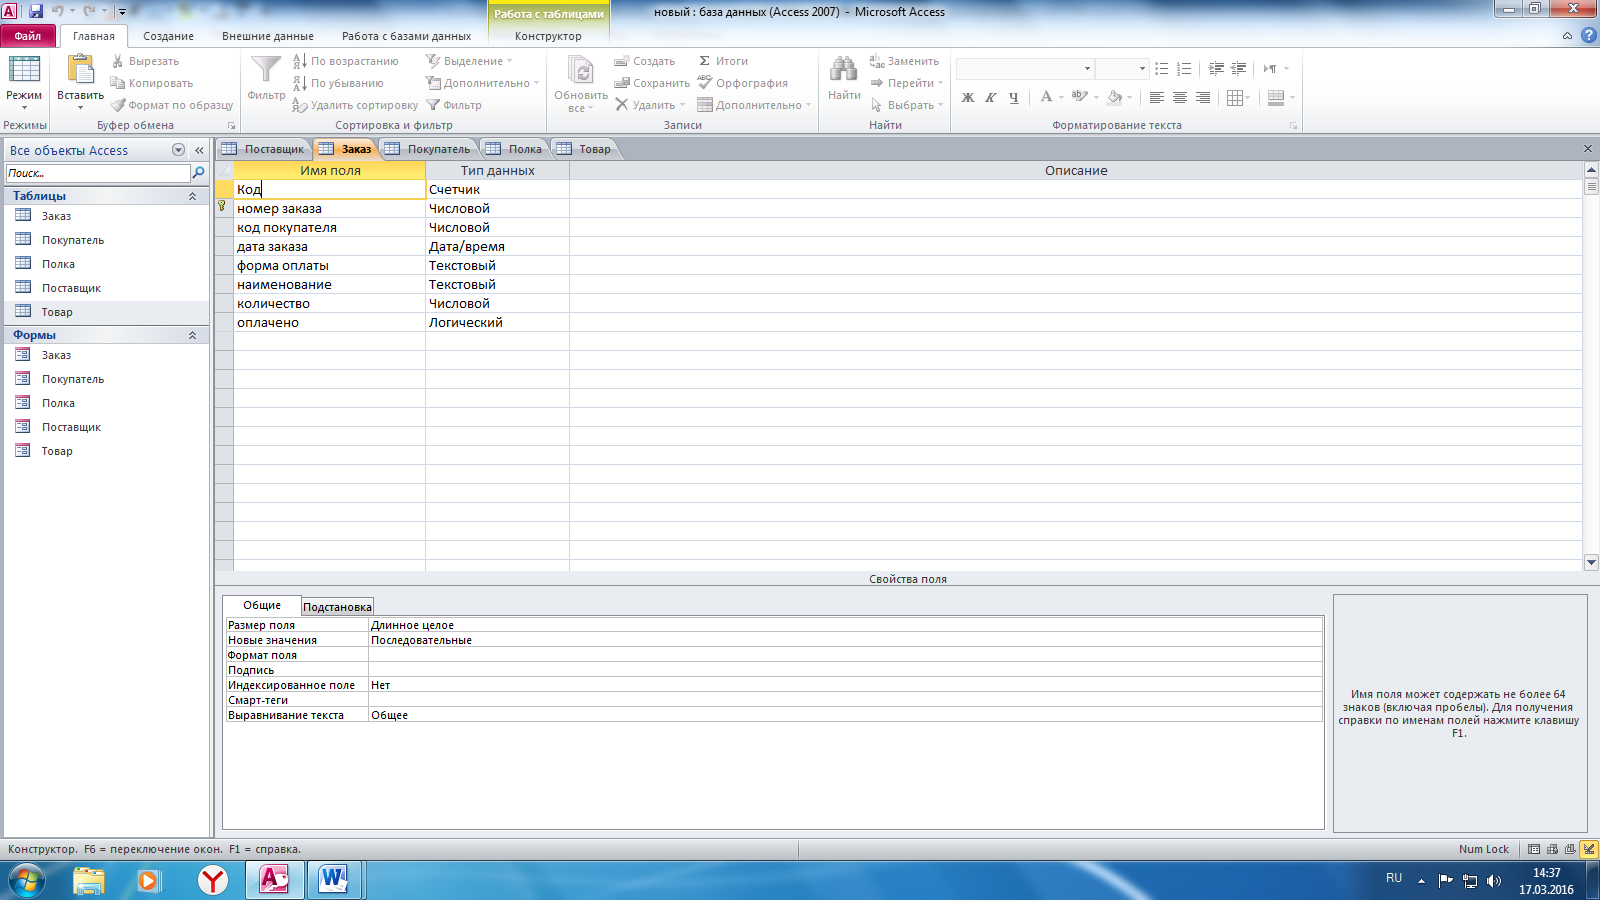Click the Вырезать cut command
The height and width of the screenshot is (900, 1600).
(145, 61)
